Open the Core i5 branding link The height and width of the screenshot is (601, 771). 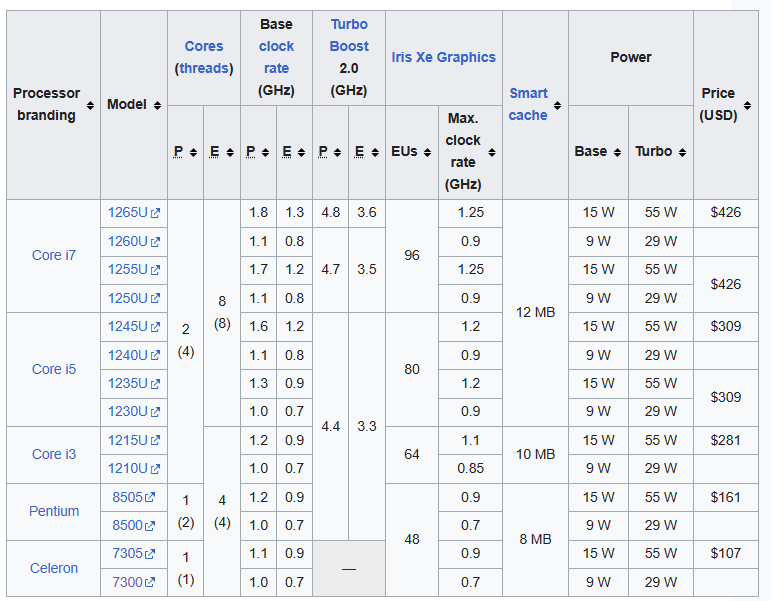point(54,369)
